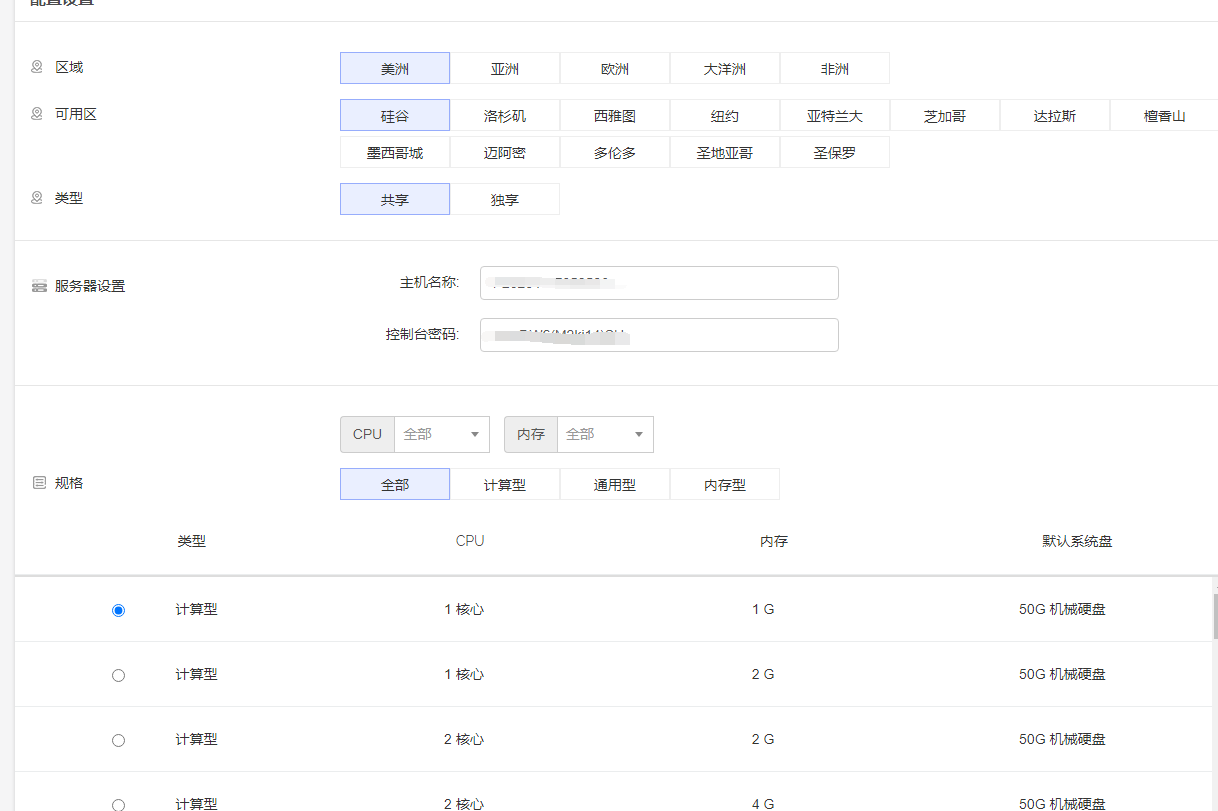Click the pin icon beside 类型

point(37,198)
